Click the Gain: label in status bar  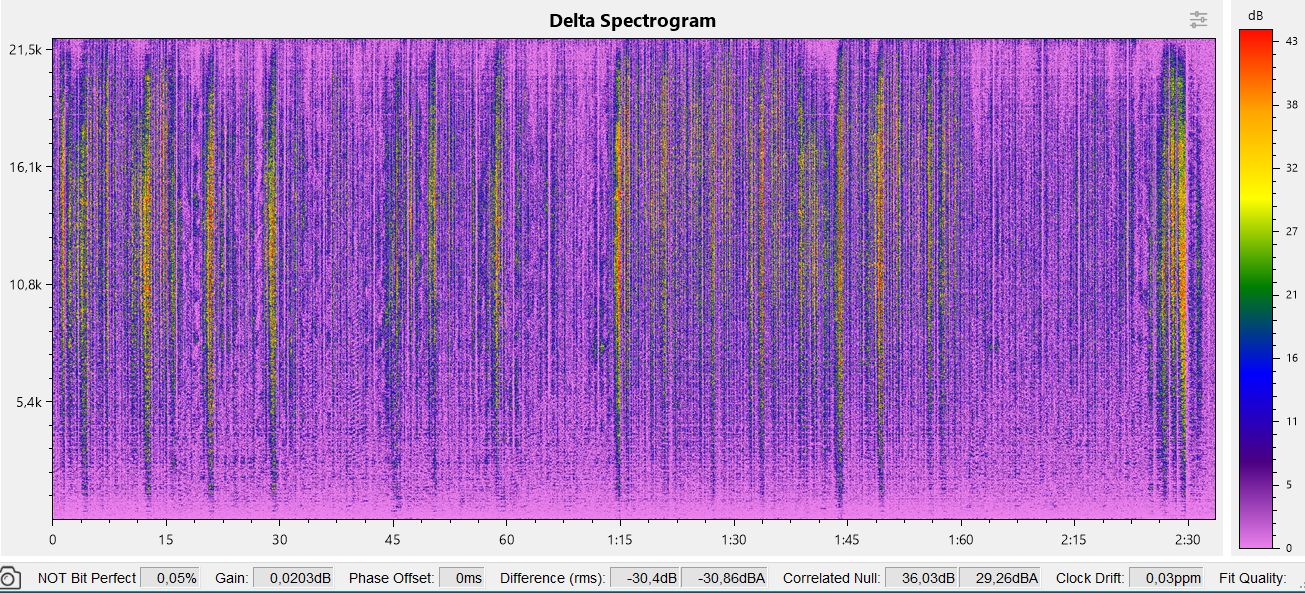(x=231, y=578)
